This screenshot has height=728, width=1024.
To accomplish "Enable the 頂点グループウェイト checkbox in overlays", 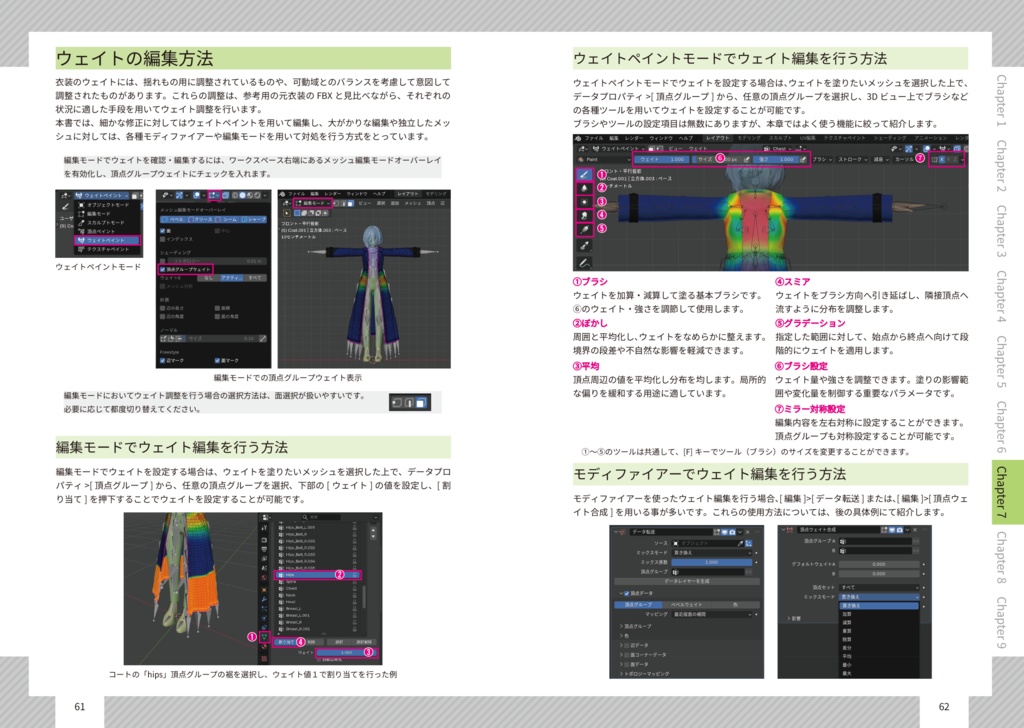I will tap(163, 267).
